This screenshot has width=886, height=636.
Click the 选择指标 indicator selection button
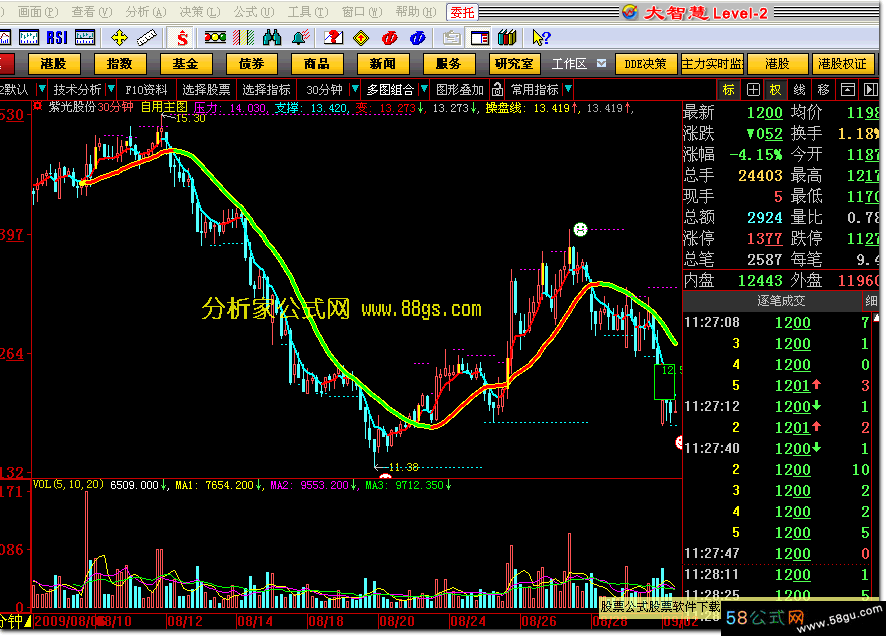point(266,89)
